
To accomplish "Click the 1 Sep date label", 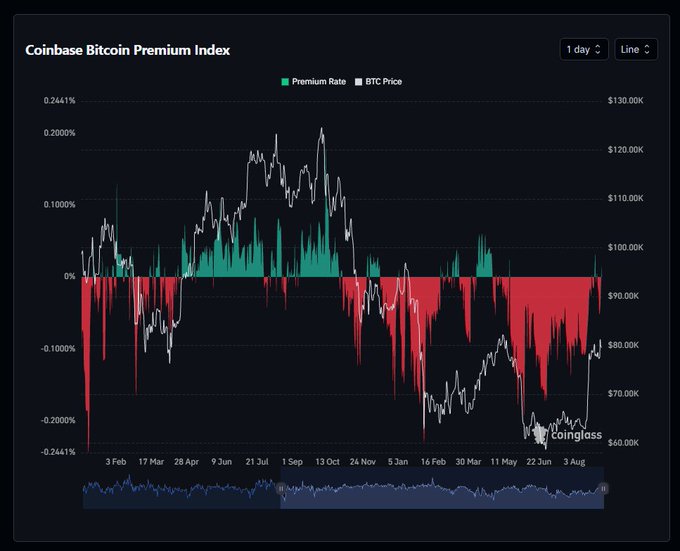I will pos(292,462).
